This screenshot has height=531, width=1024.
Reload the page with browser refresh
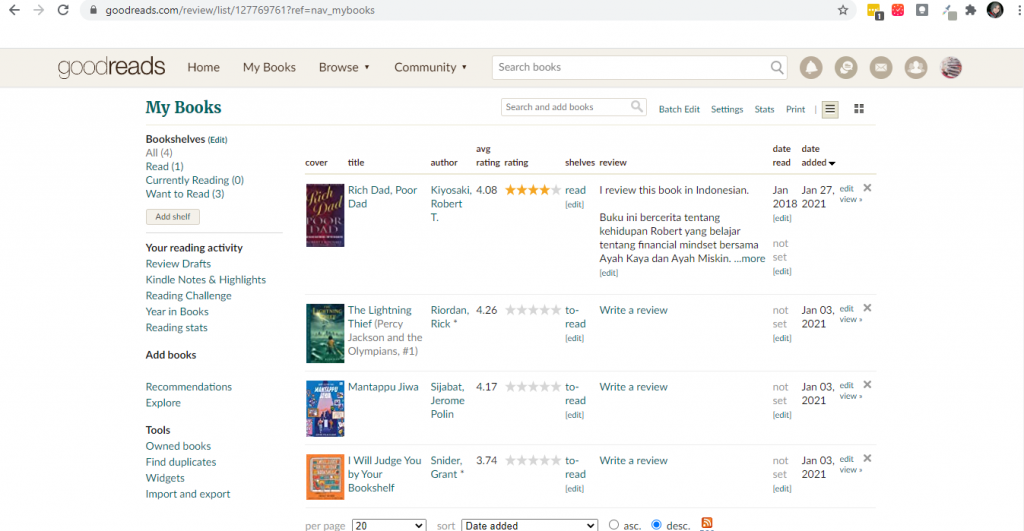63,10
